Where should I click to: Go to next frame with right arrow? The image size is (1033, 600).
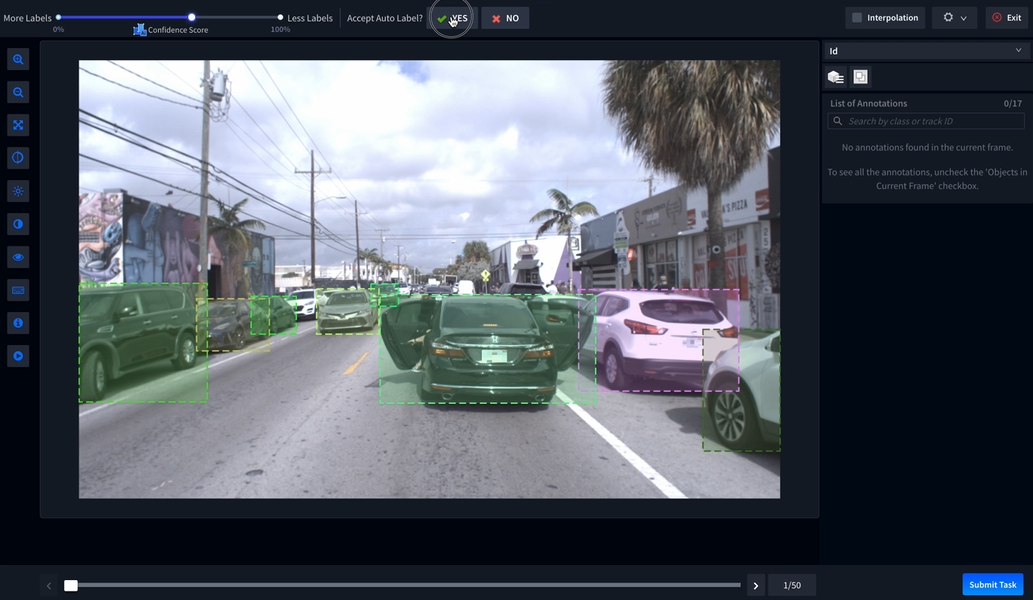coord(756,586)
